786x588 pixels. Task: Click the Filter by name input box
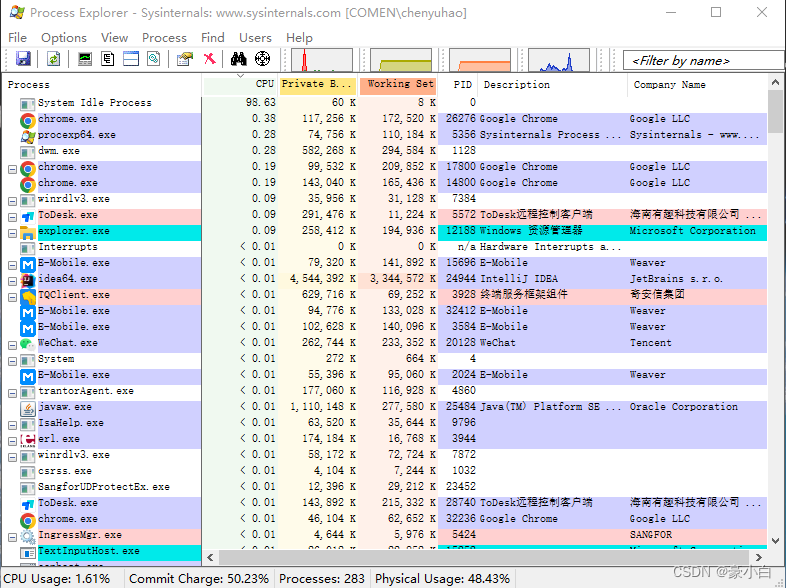[x=703, y=61]
